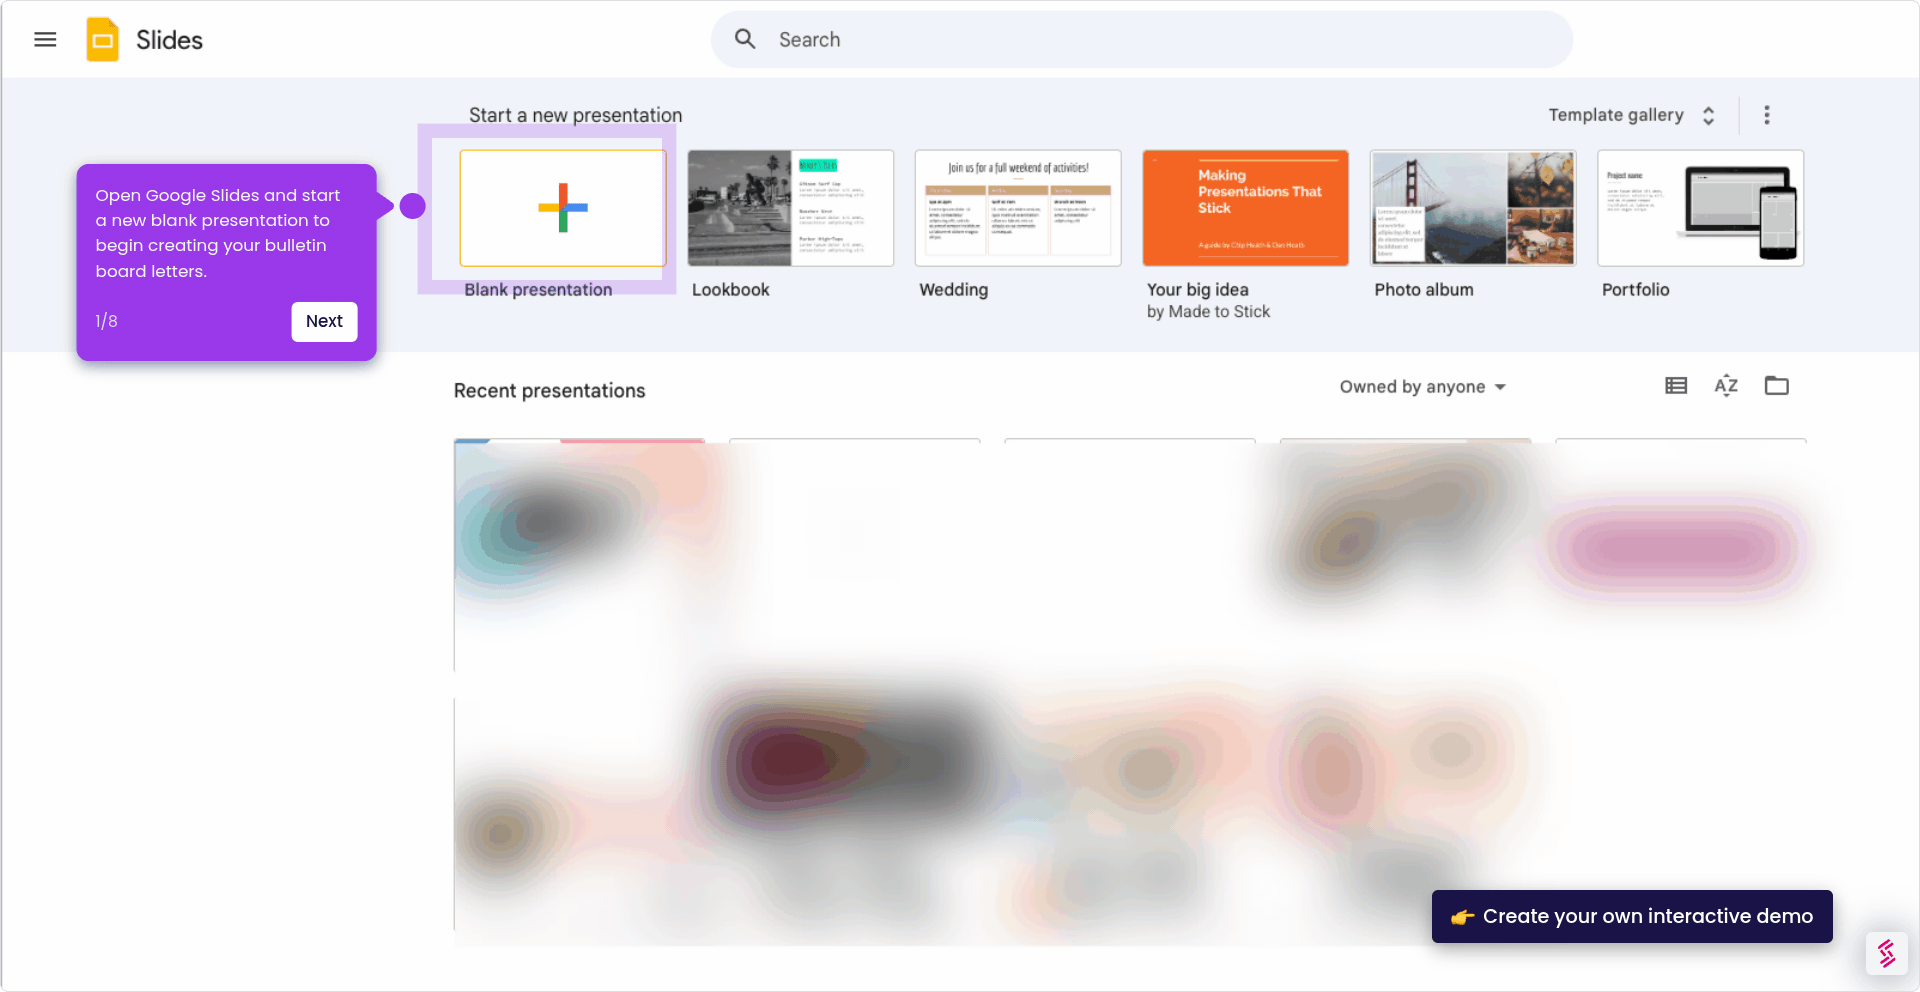Click the search magnifier icon
This screenshot has height=992, width=1920.
coord(745,39)
